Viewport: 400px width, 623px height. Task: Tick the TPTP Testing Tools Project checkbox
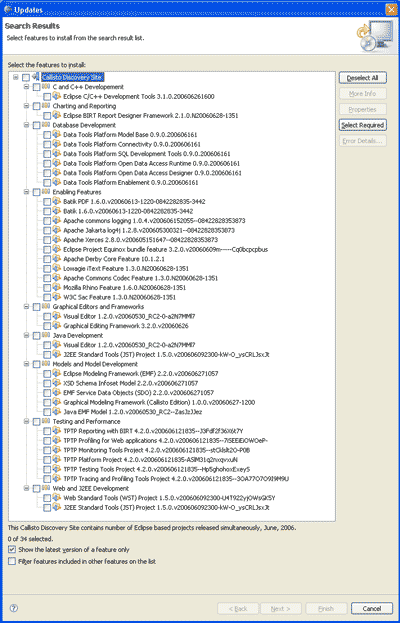(47, 469)
